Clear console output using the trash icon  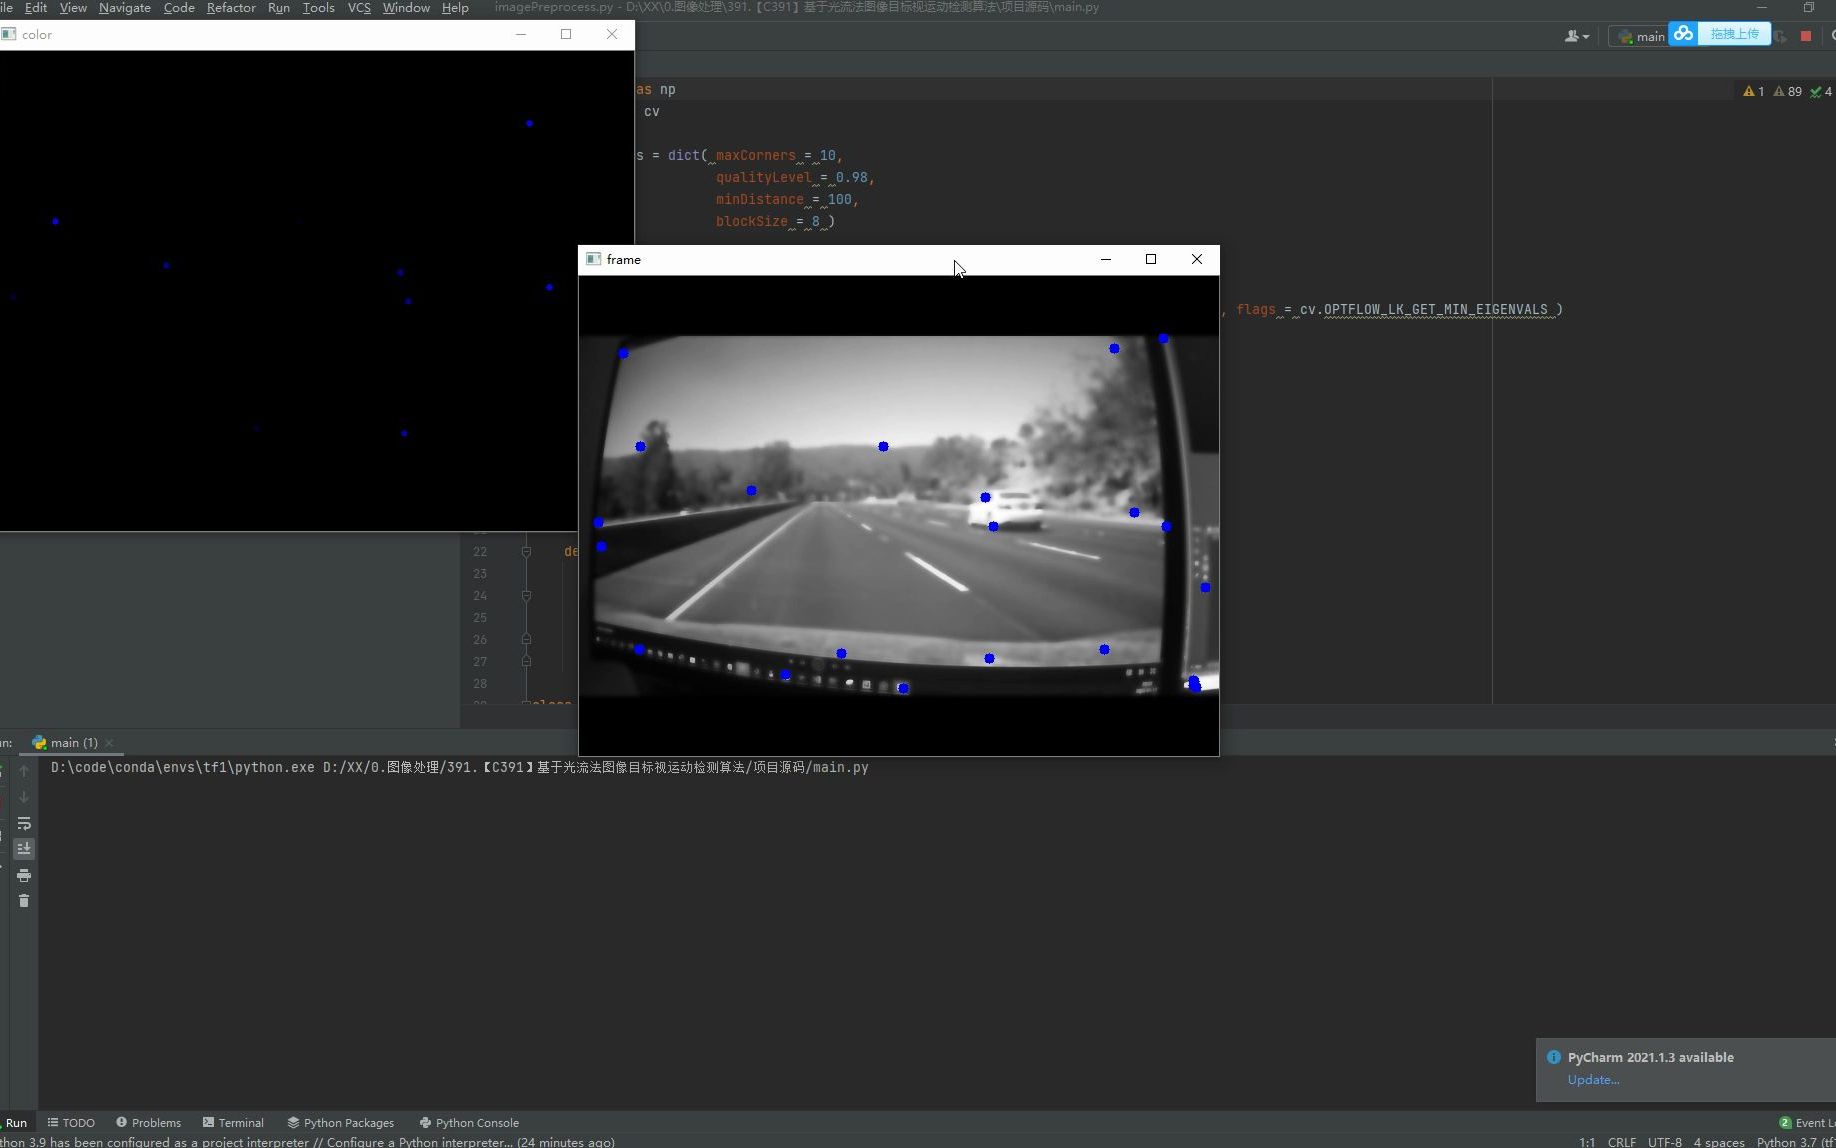[24, 900]
